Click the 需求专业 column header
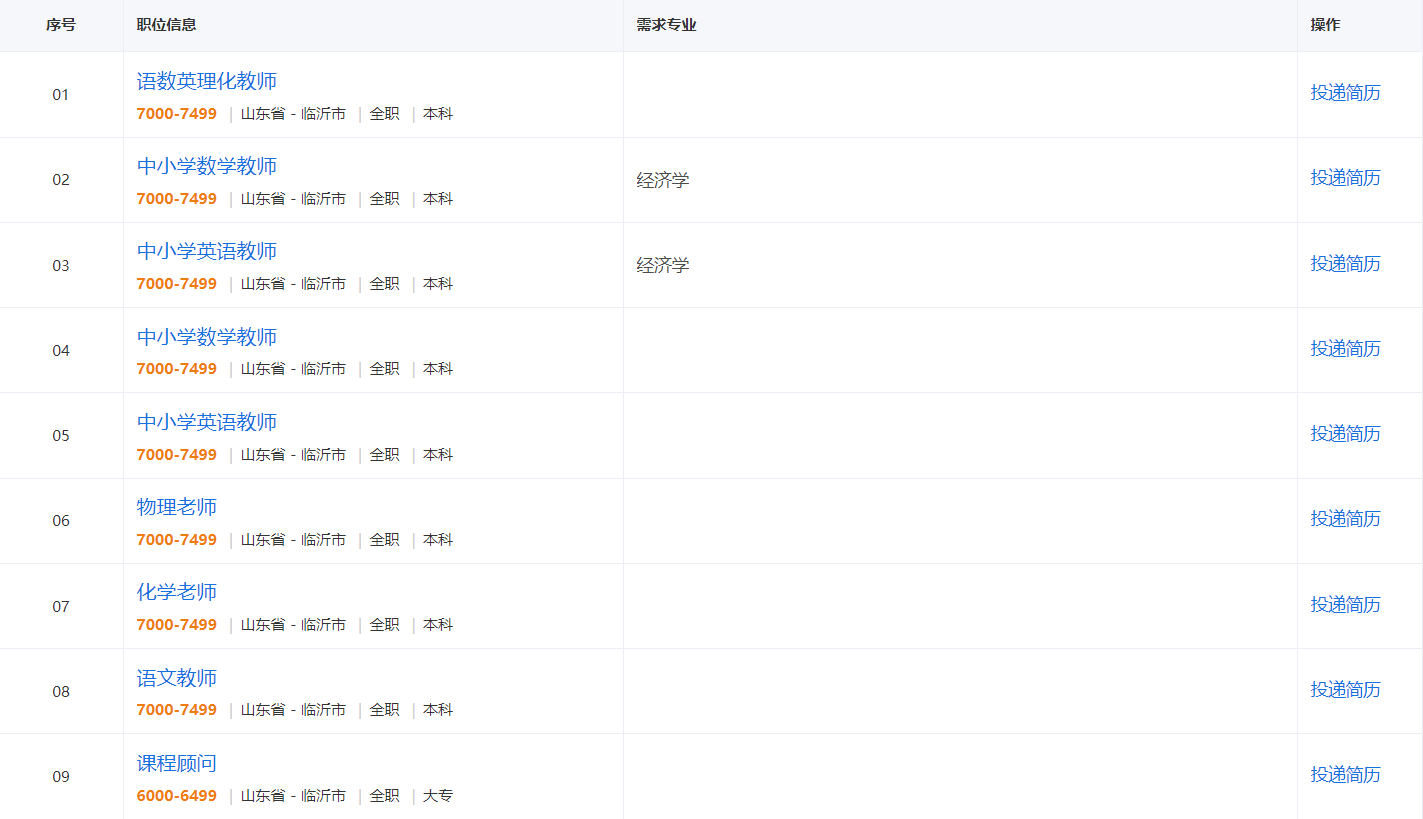This screenshot has width=1423, height=819. coord(666,25)
